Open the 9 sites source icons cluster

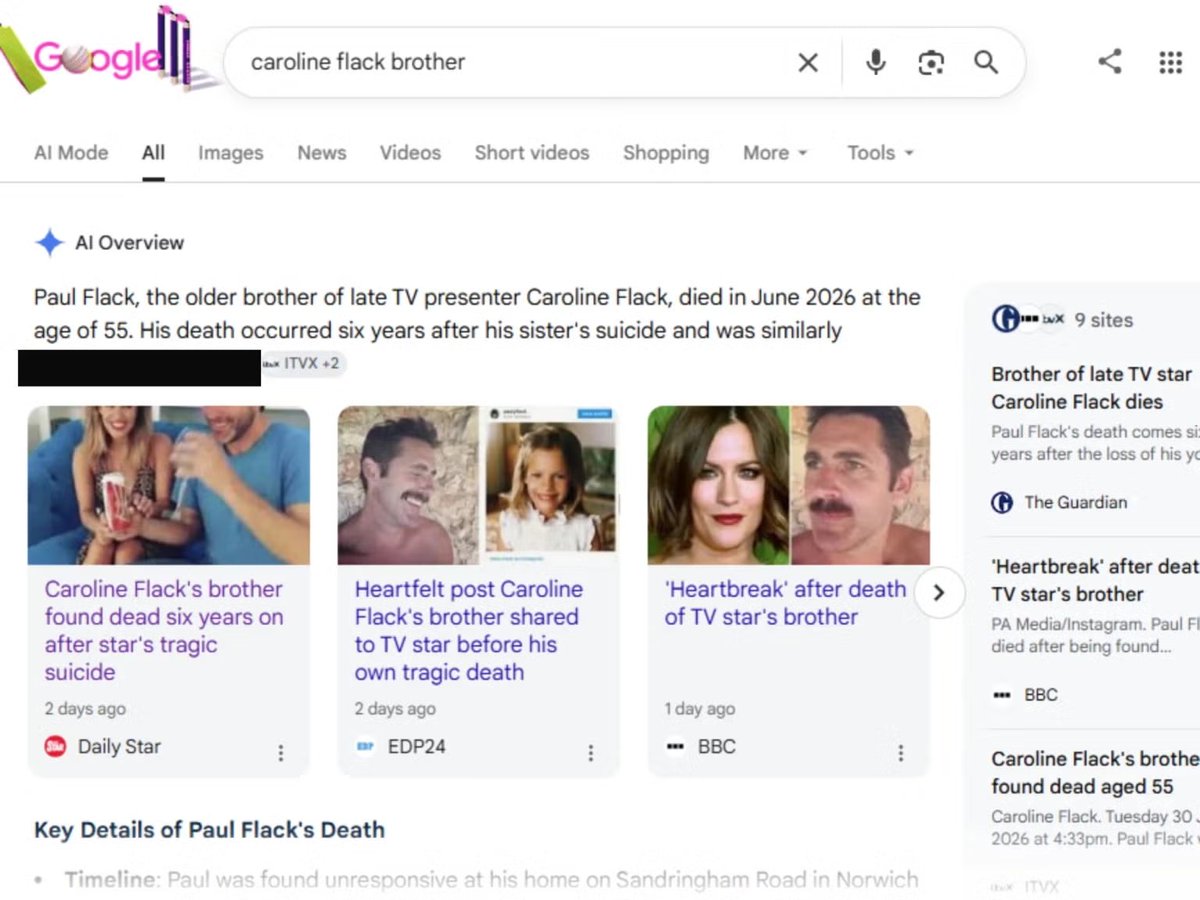1028,320
